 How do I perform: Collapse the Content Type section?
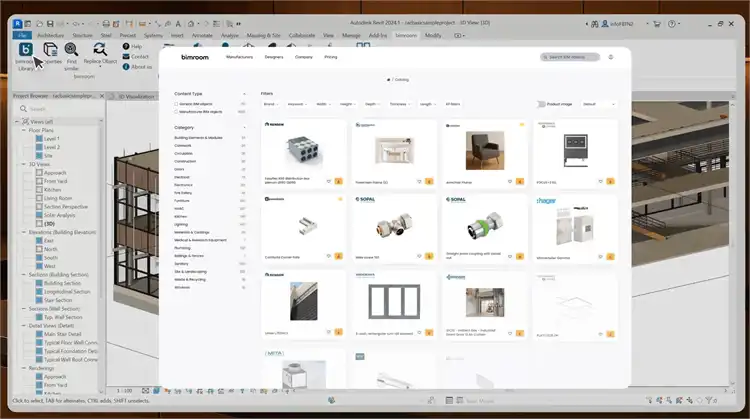point(244,94)
